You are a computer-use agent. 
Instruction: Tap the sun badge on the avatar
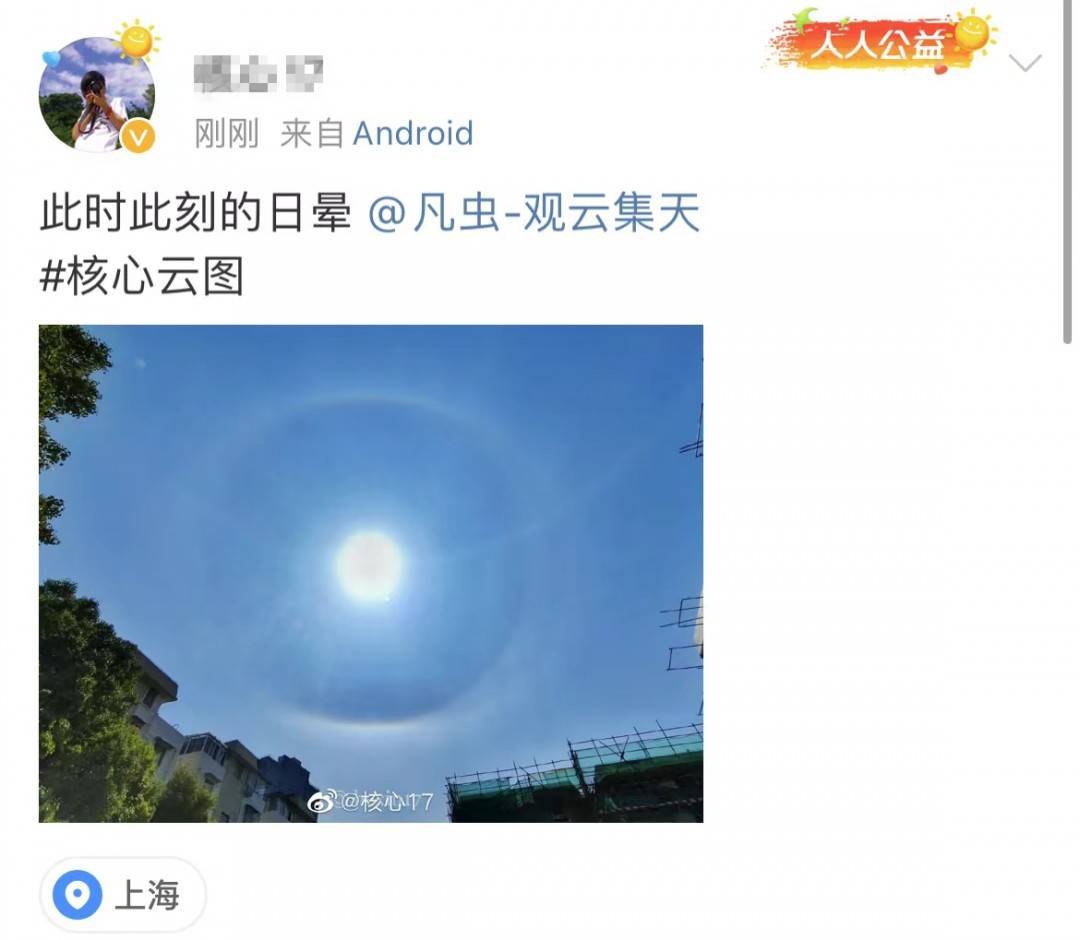136,42
